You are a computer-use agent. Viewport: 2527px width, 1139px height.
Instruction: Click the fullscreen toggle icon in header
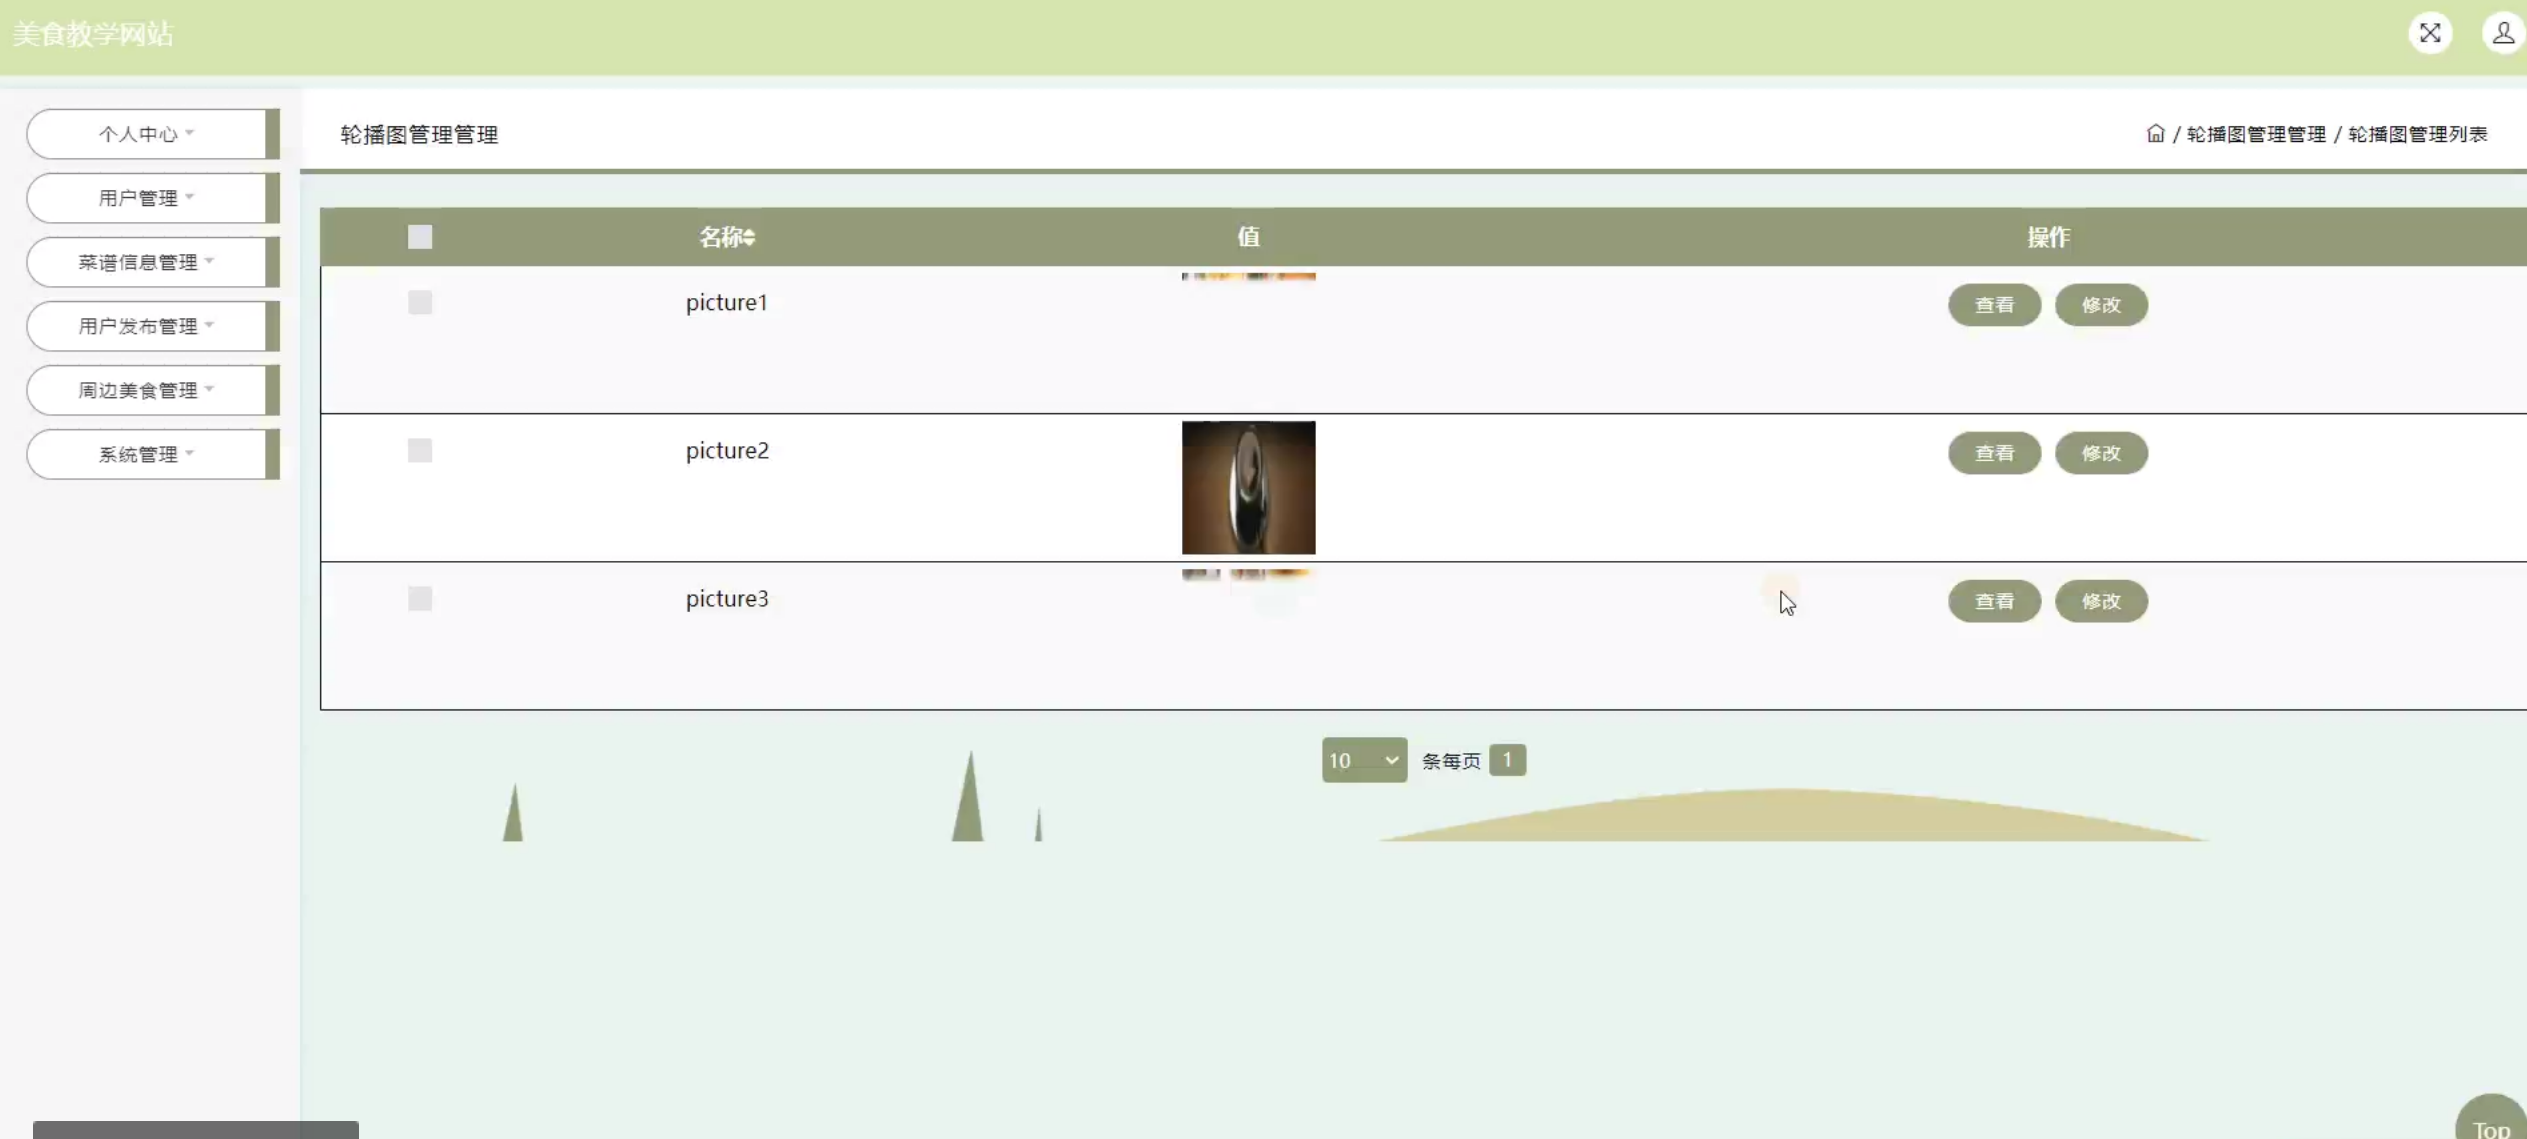coord(2430,33)
